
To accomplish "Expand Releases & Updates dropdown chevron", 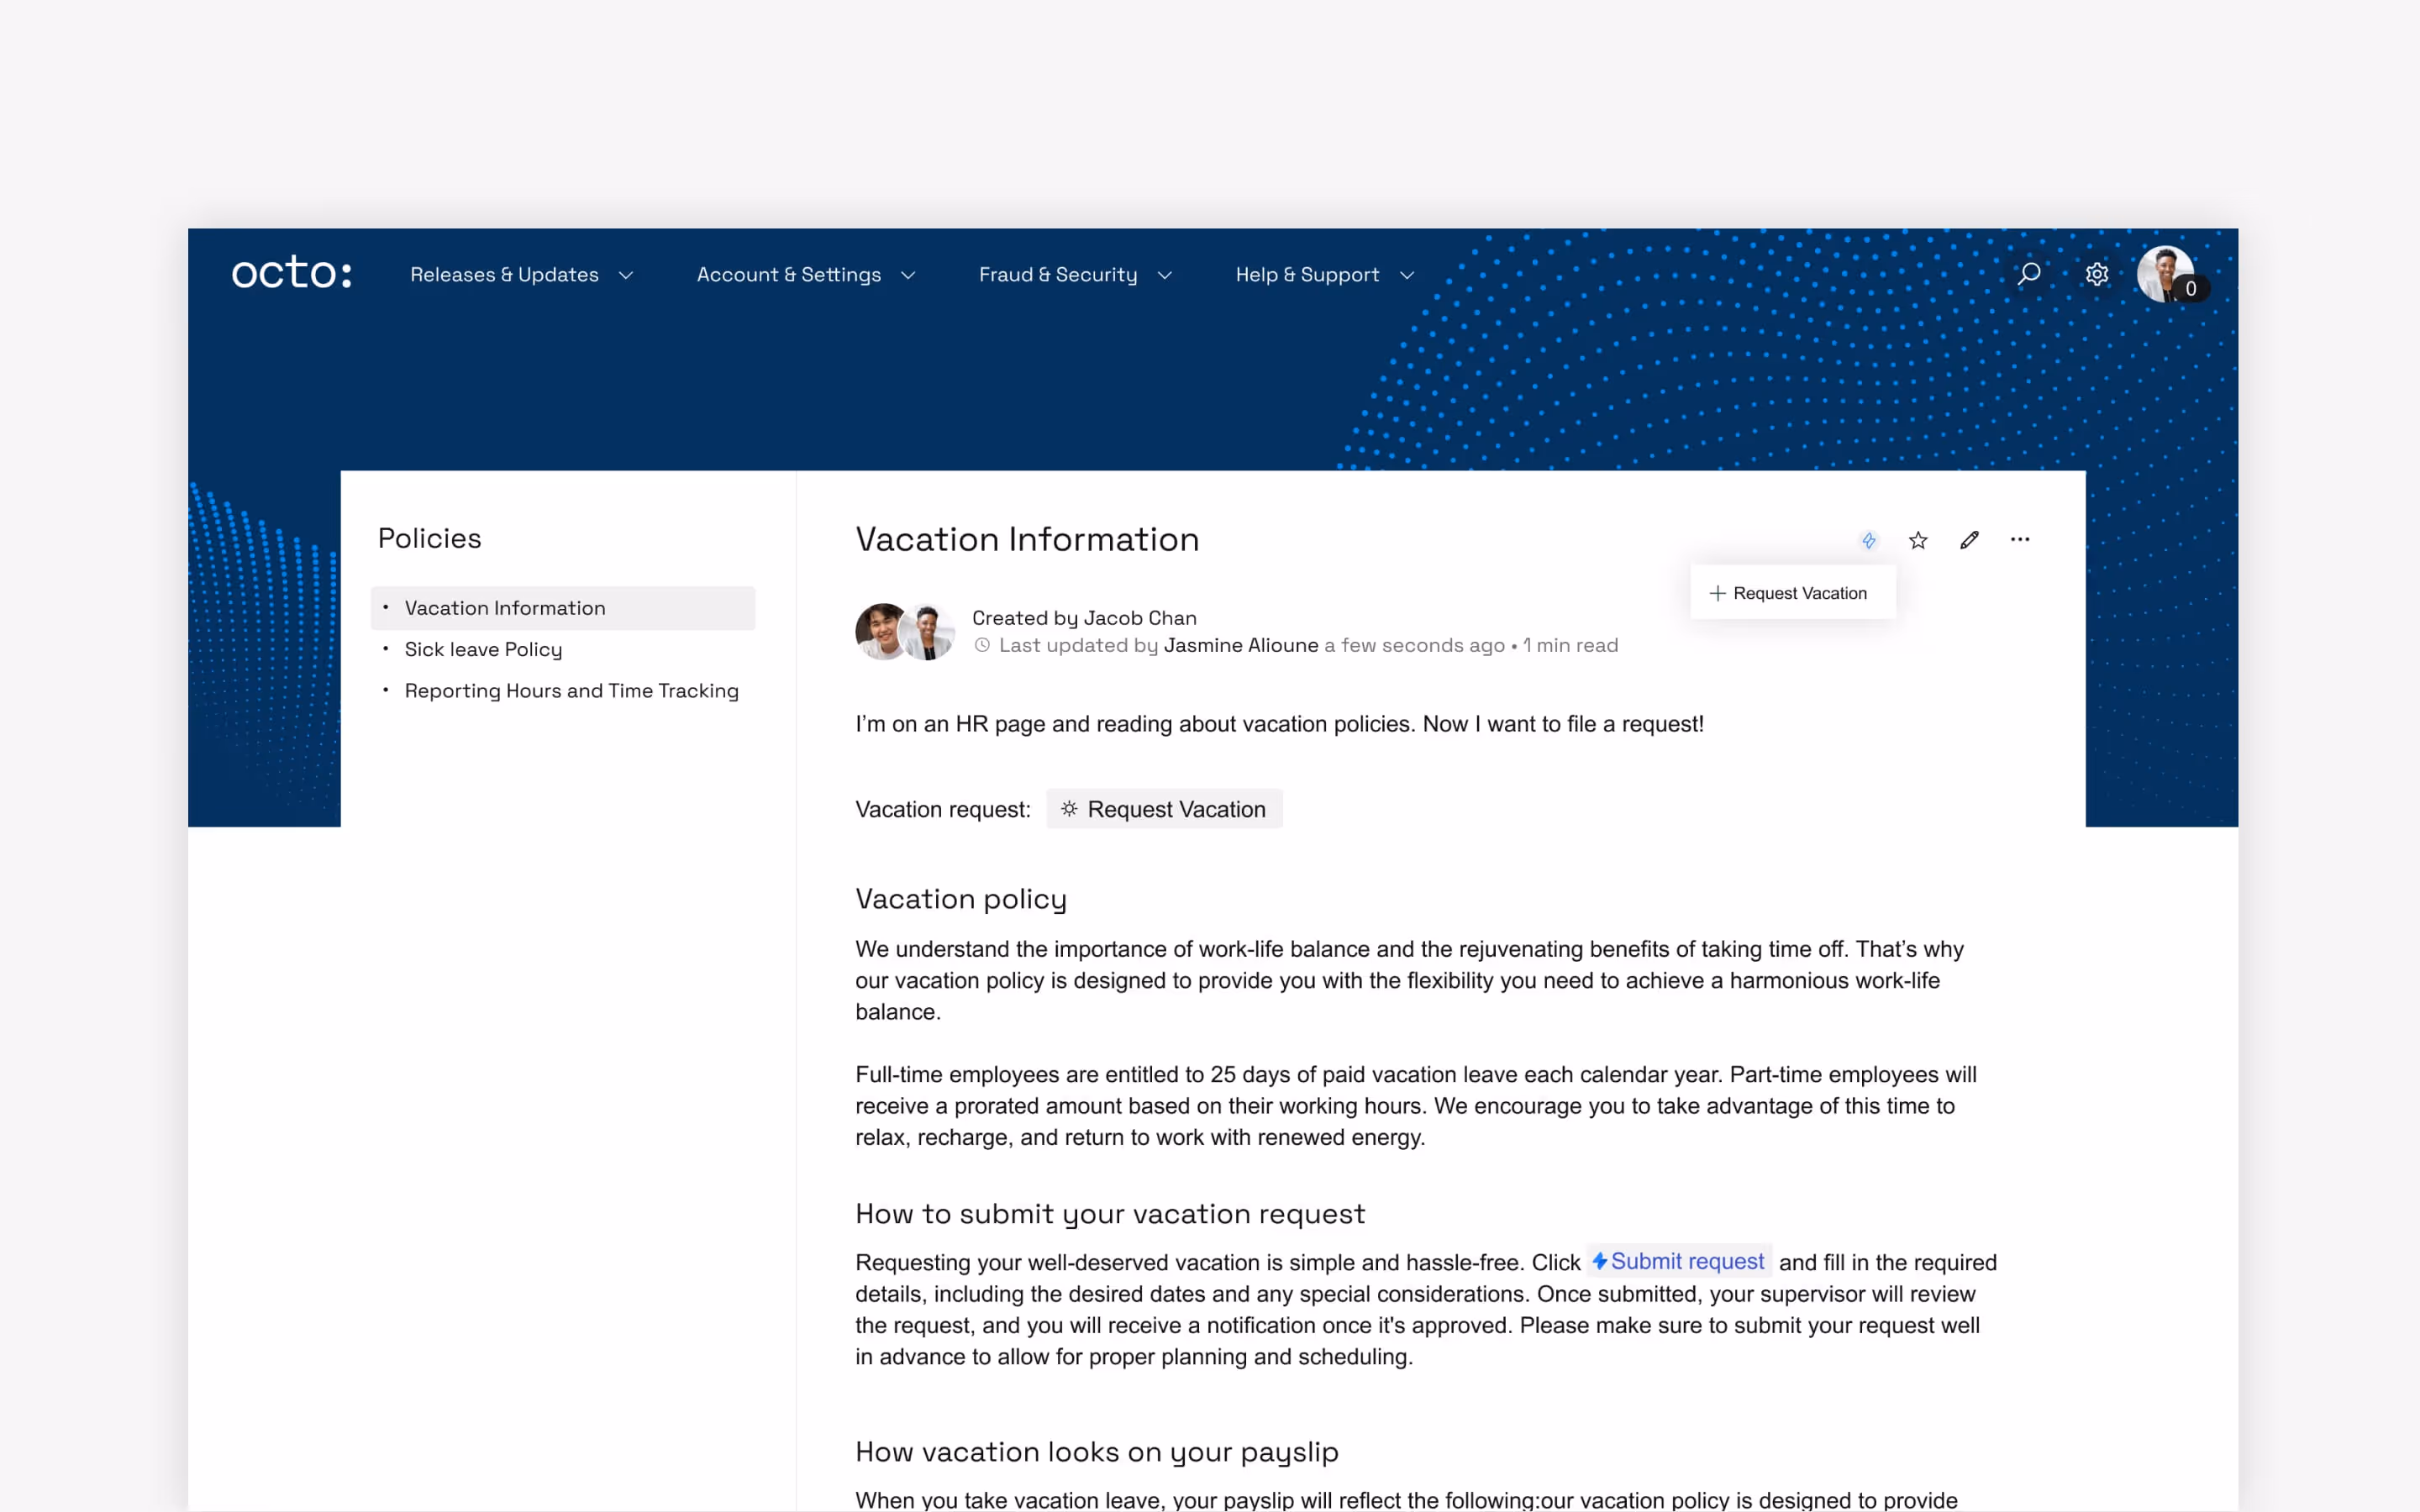I will click(626, 275).
